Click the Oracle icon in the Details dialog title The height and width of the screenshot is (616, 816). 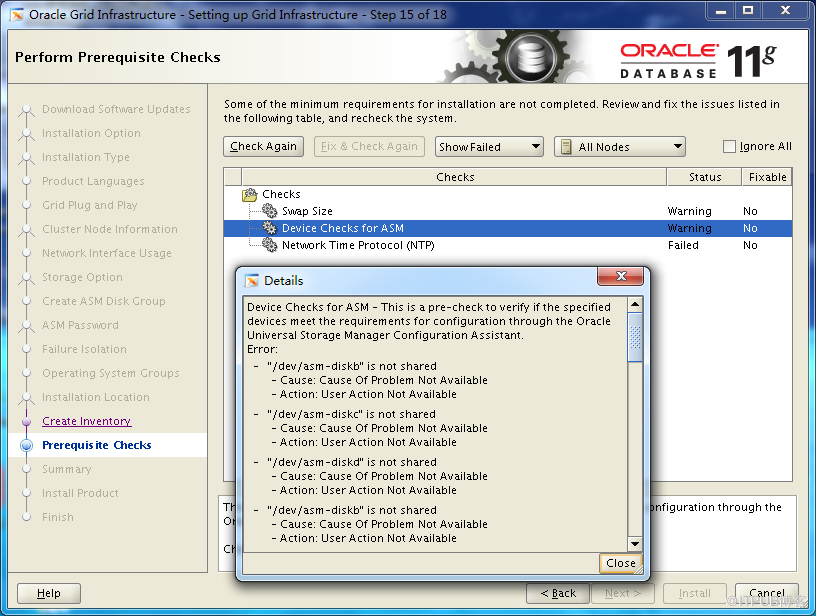[x=252, y=281]
